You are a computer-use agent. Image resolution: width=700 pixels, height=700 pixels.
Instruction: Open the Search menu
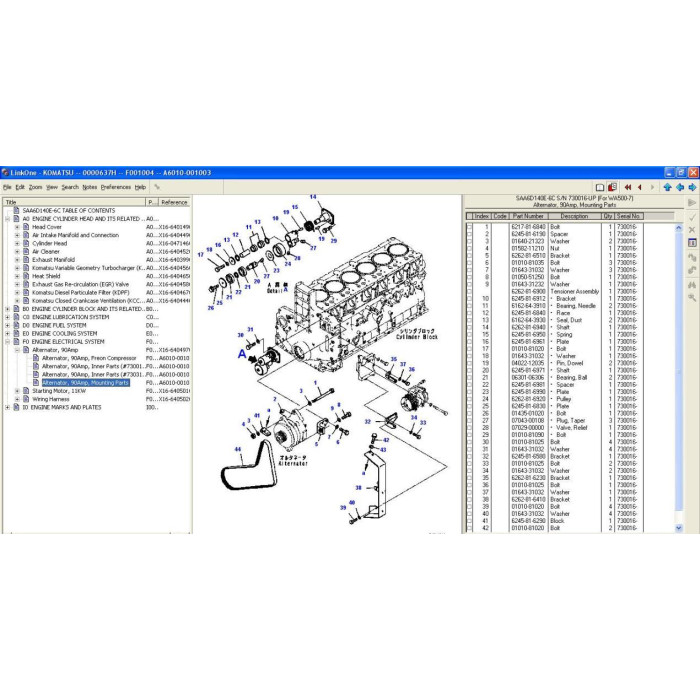70,187
